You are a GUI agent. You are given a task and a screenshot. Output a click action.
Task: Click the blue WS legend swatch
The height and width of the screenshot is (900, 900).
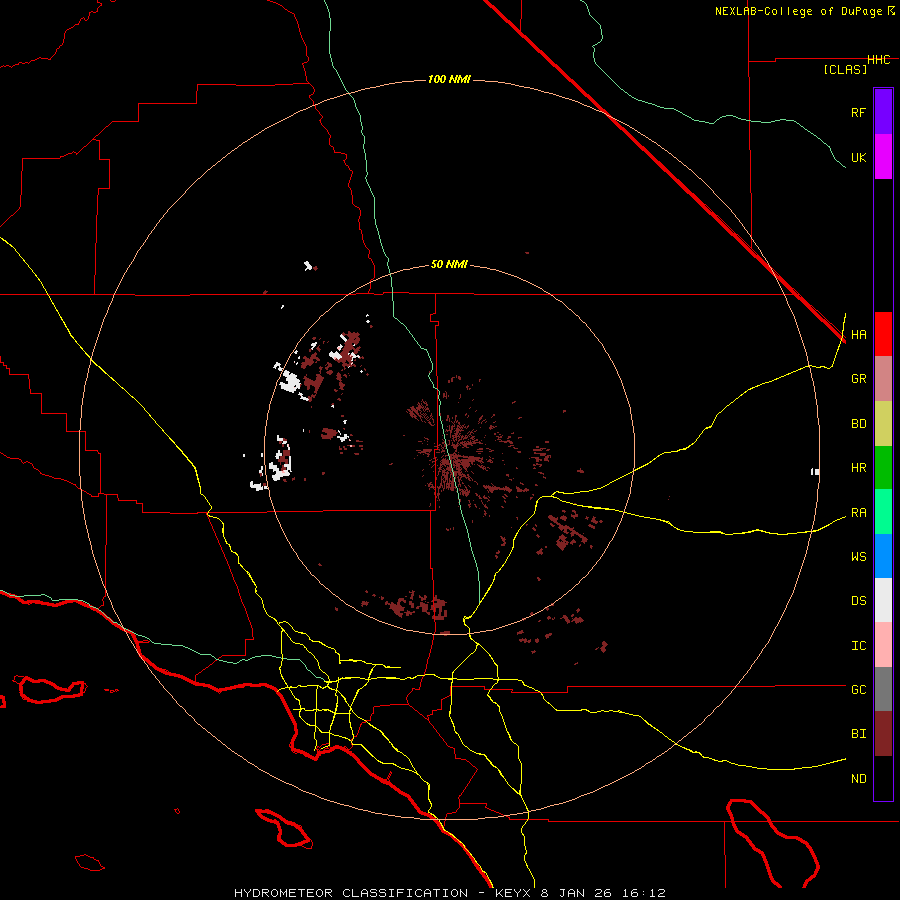(883, 556)
